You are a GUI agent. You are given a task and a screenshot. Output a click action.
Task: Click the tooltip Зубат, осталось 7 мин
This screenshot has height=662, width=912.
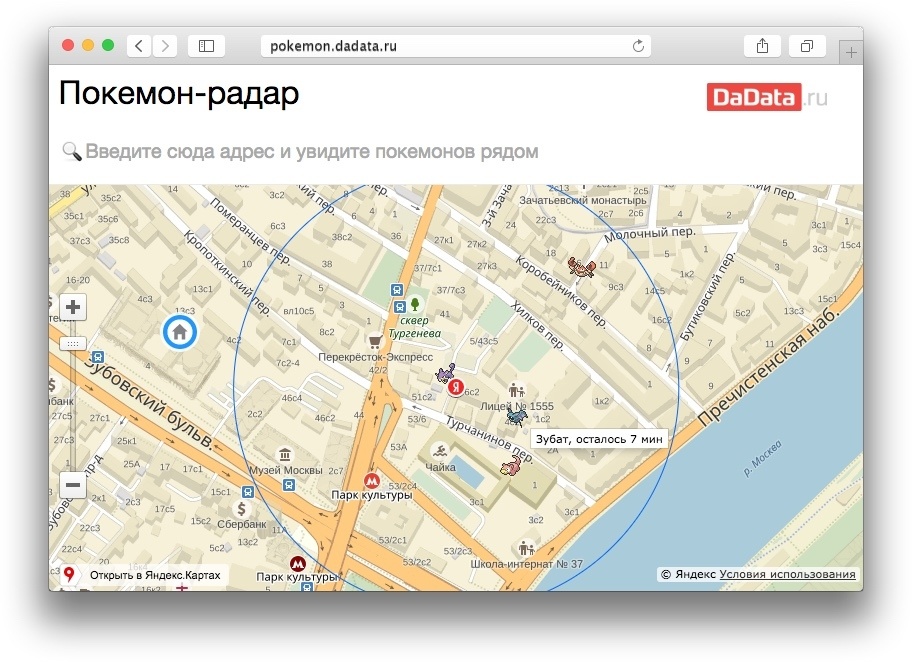tap(600, 438)
